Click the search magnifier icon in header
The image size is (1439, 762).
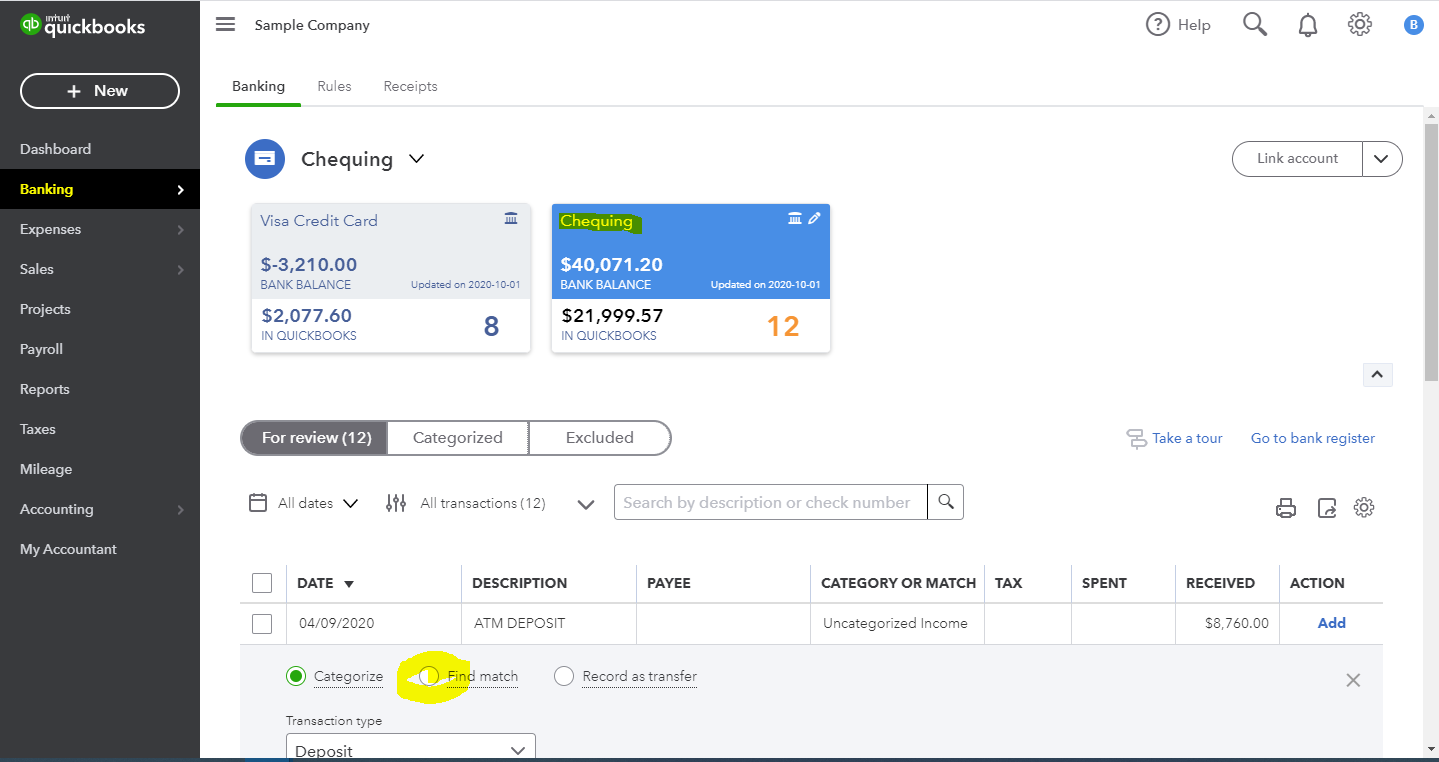1255,24
